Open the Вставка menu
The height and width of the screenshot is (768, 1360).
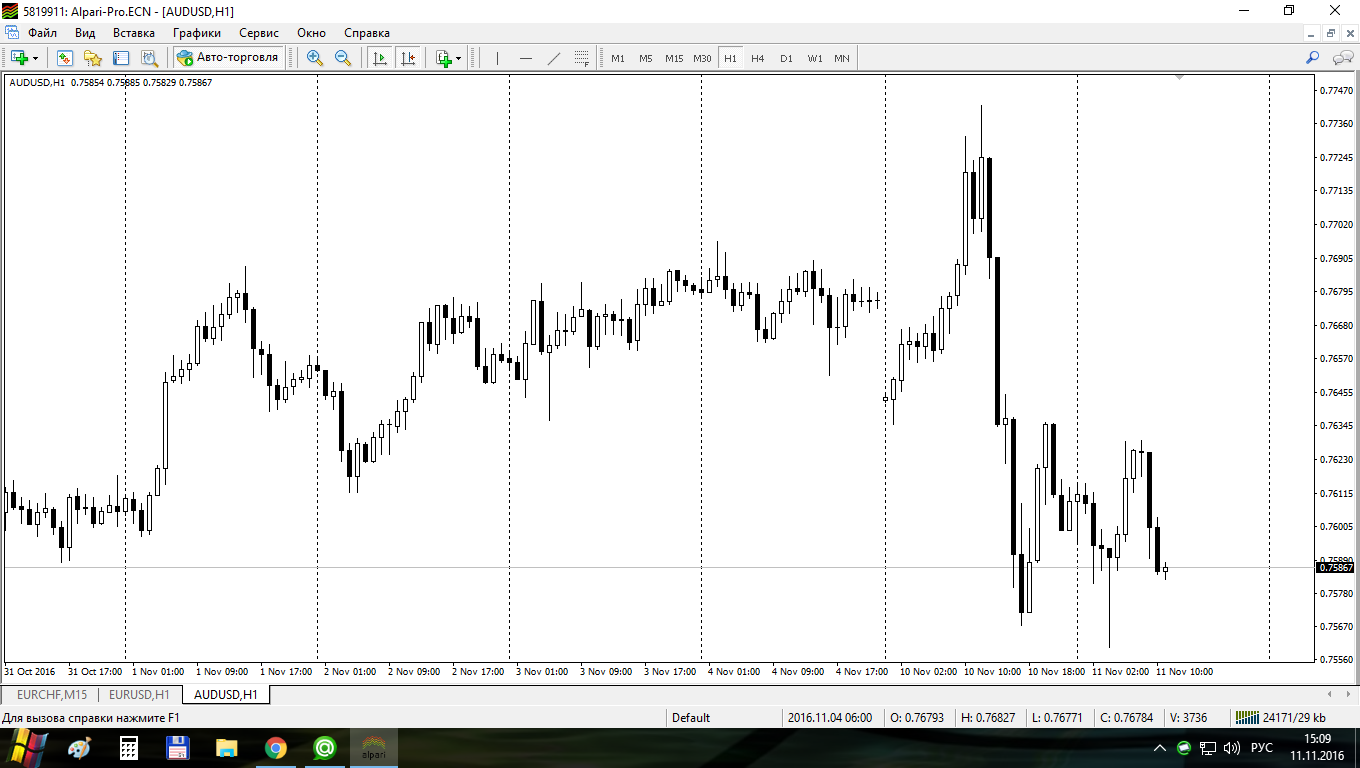(134, 33)
